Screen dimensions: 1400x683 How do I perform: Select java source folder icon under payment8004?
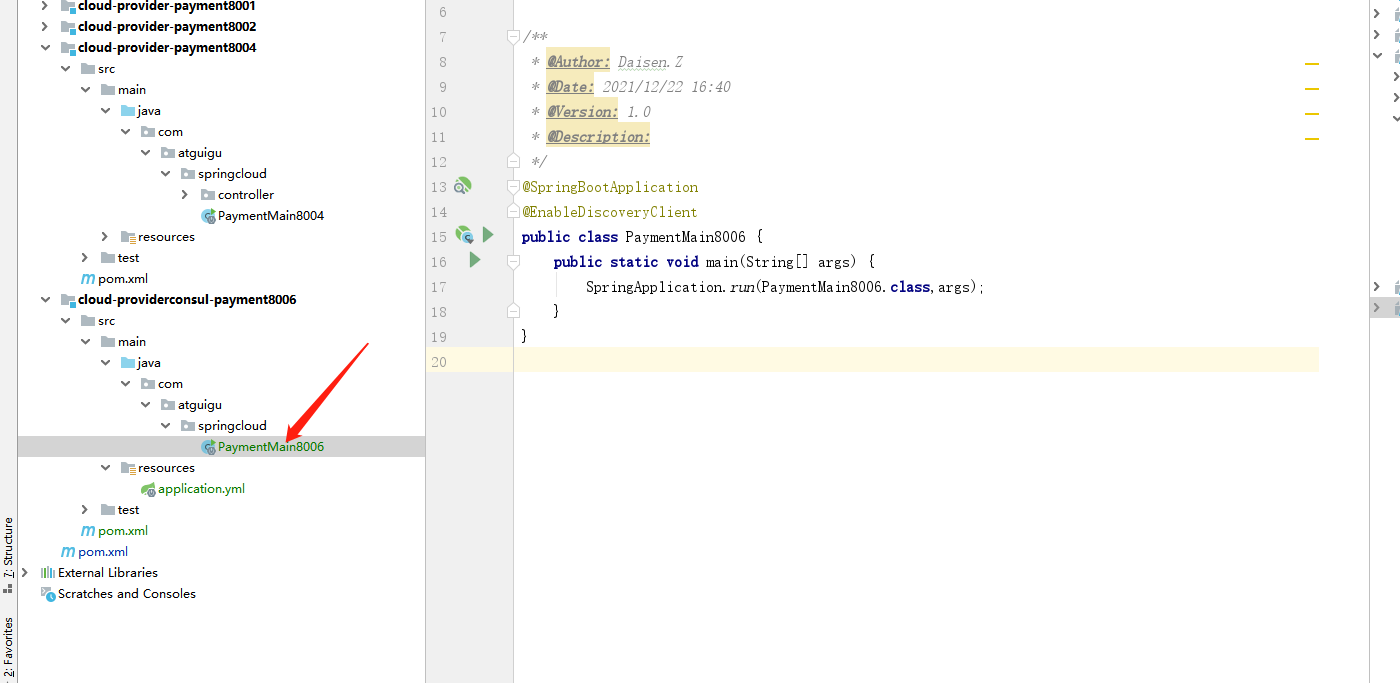[x=128, y=111]
